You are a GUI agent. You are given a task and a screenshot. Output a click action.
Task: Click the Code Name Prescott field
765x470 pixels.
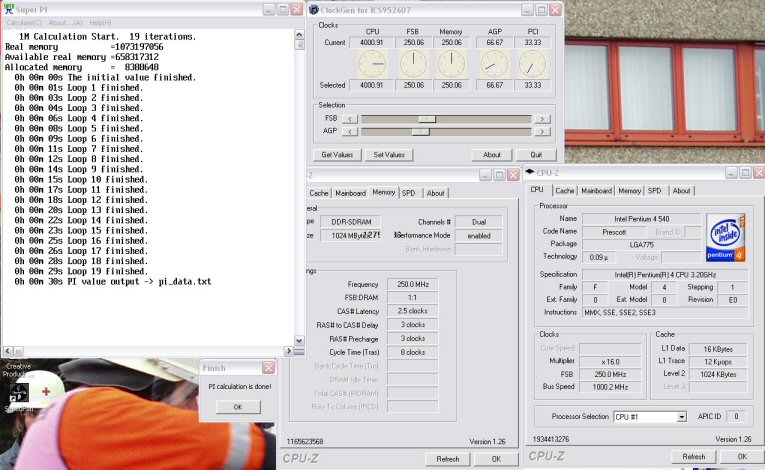[x=614, y=232]
